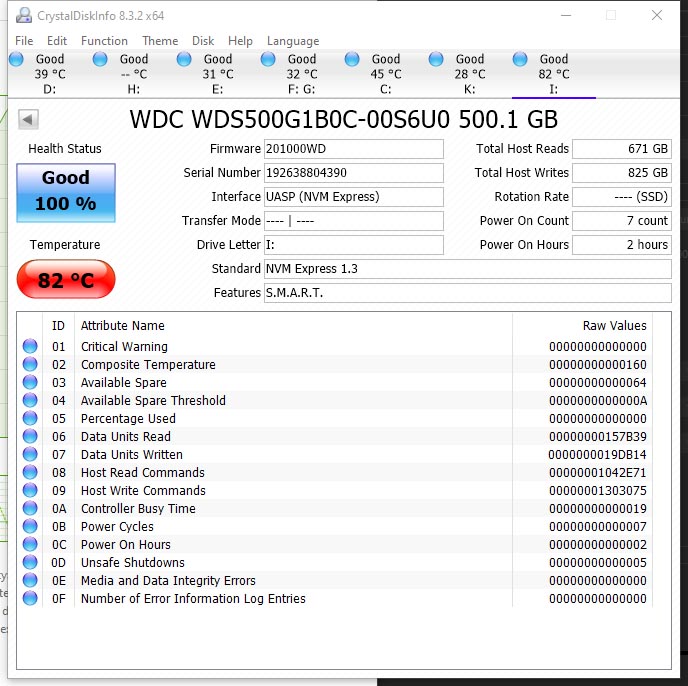Open the Theme menu

click(160, 41)
